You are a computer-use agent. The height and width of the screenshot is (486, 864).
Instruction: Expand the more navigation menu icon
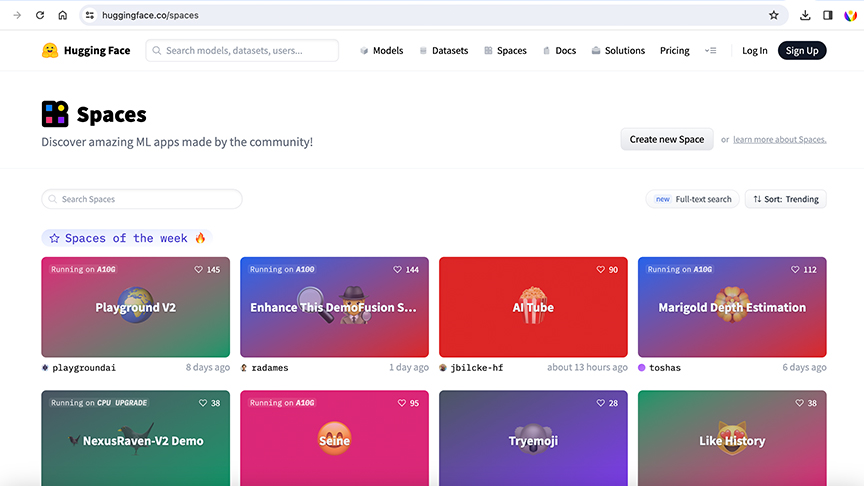pos(710,51)
